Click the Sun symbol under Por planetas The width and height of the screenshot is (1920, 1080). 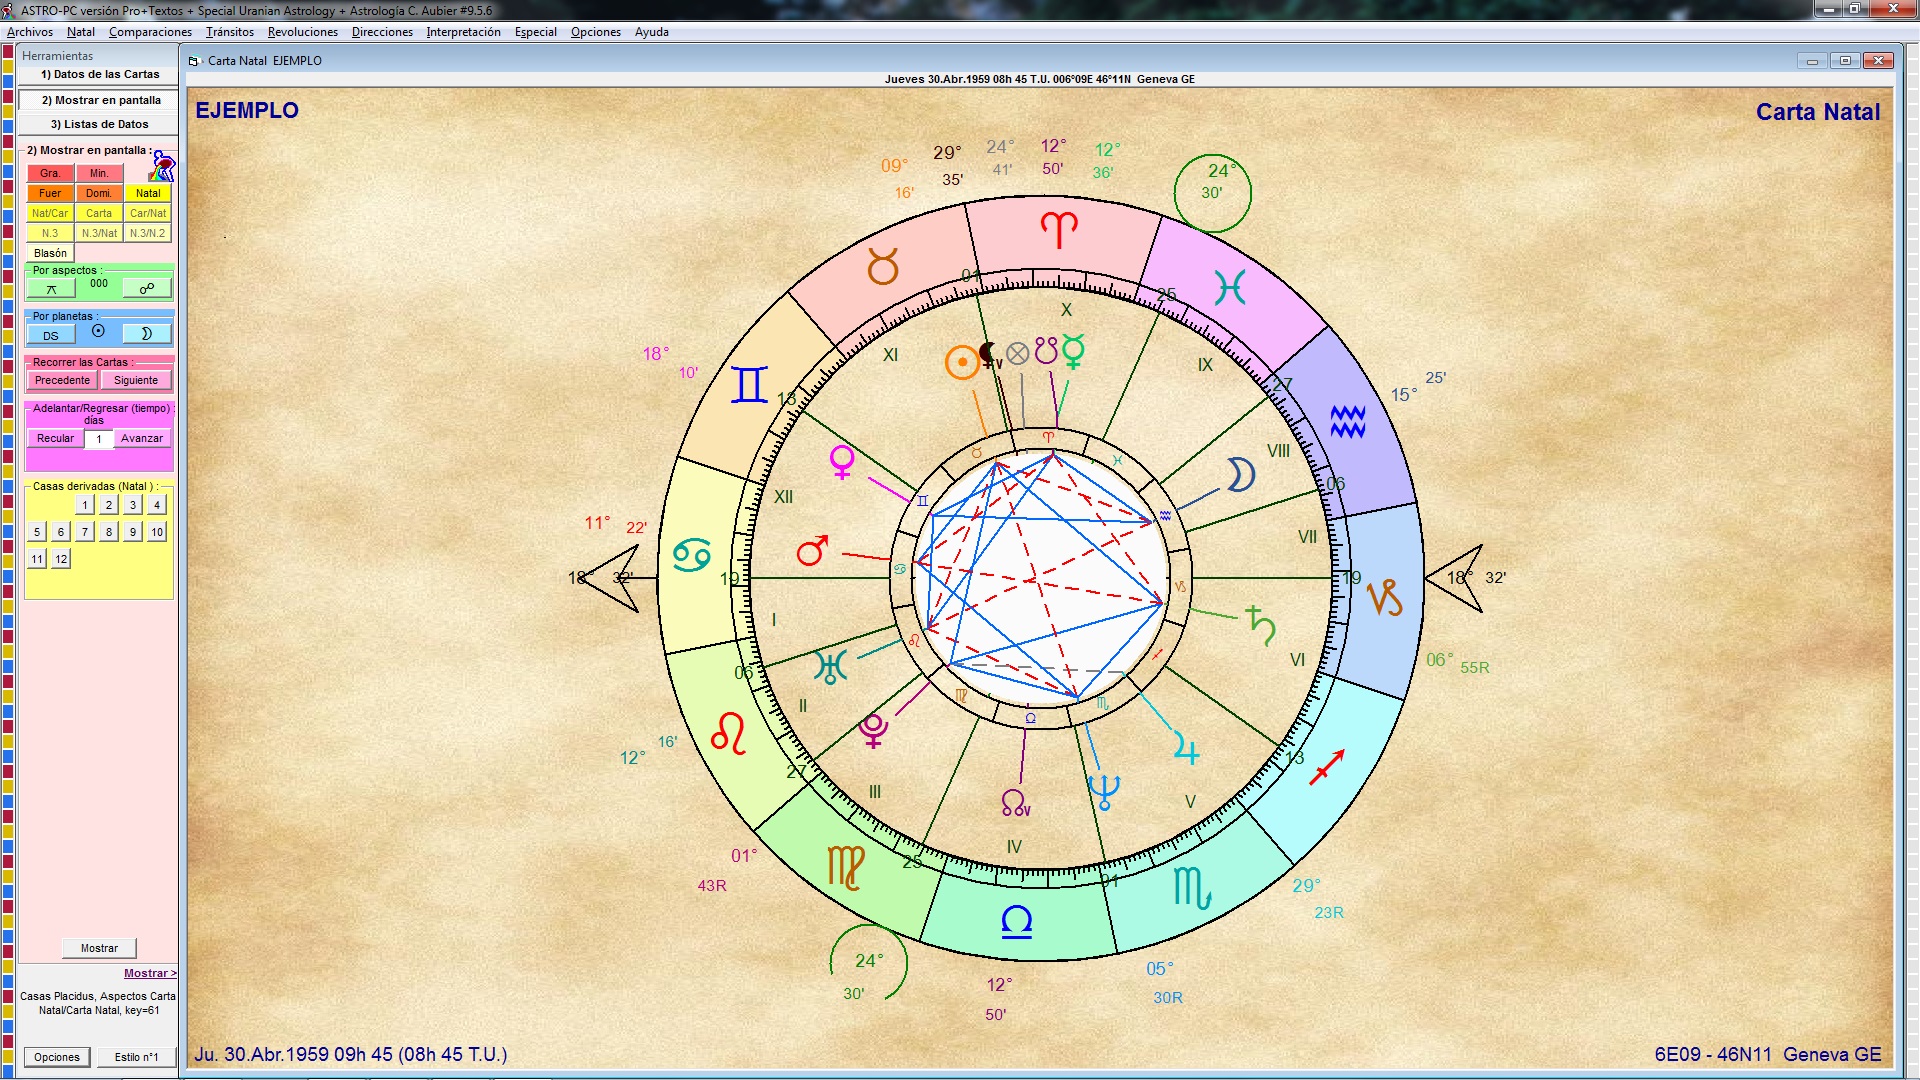98,331
